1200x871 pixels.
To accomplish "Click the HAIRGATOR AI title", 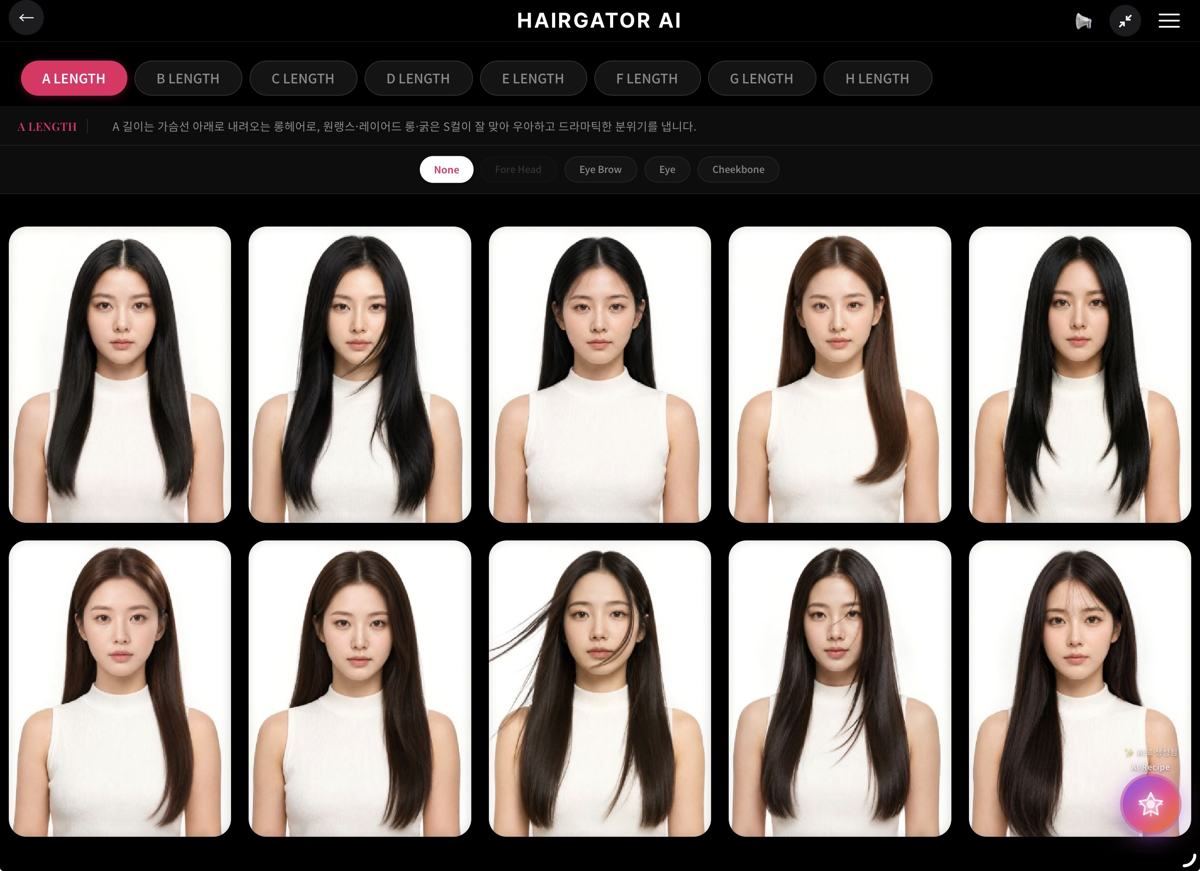I will click(x=599, y=21).
